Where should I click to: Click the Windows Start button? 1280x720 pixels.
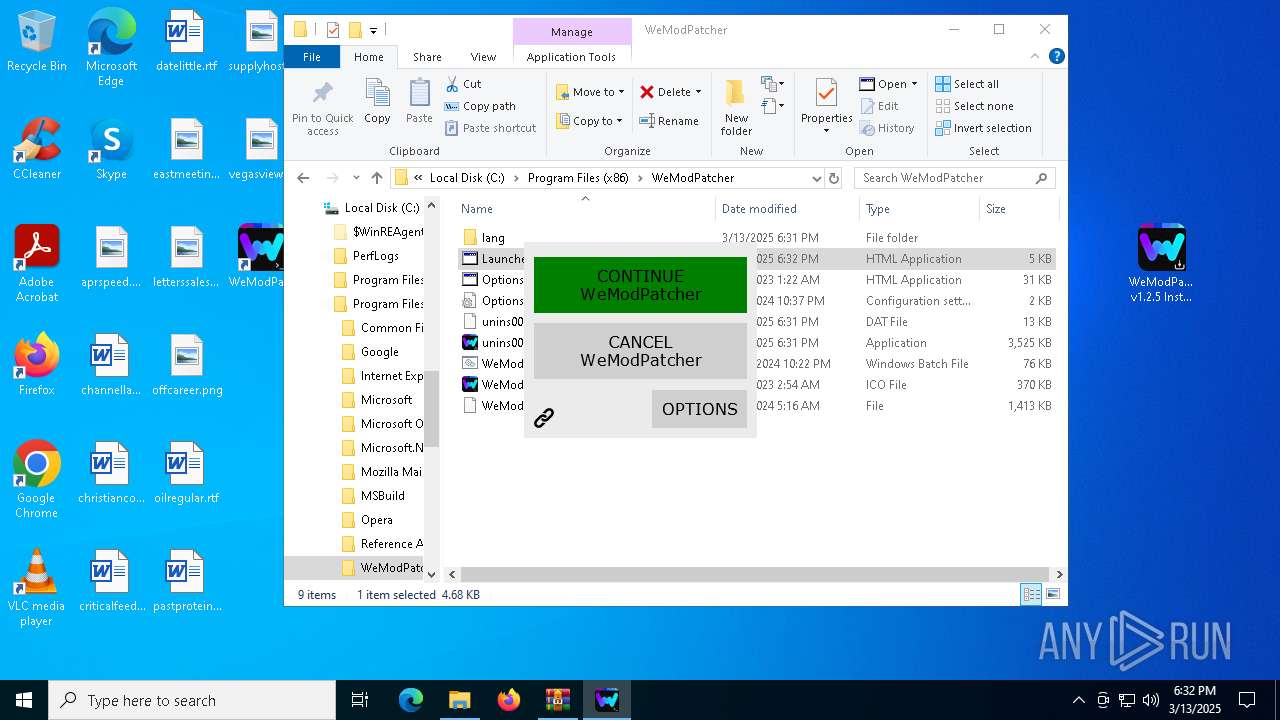tap(24, 700)
